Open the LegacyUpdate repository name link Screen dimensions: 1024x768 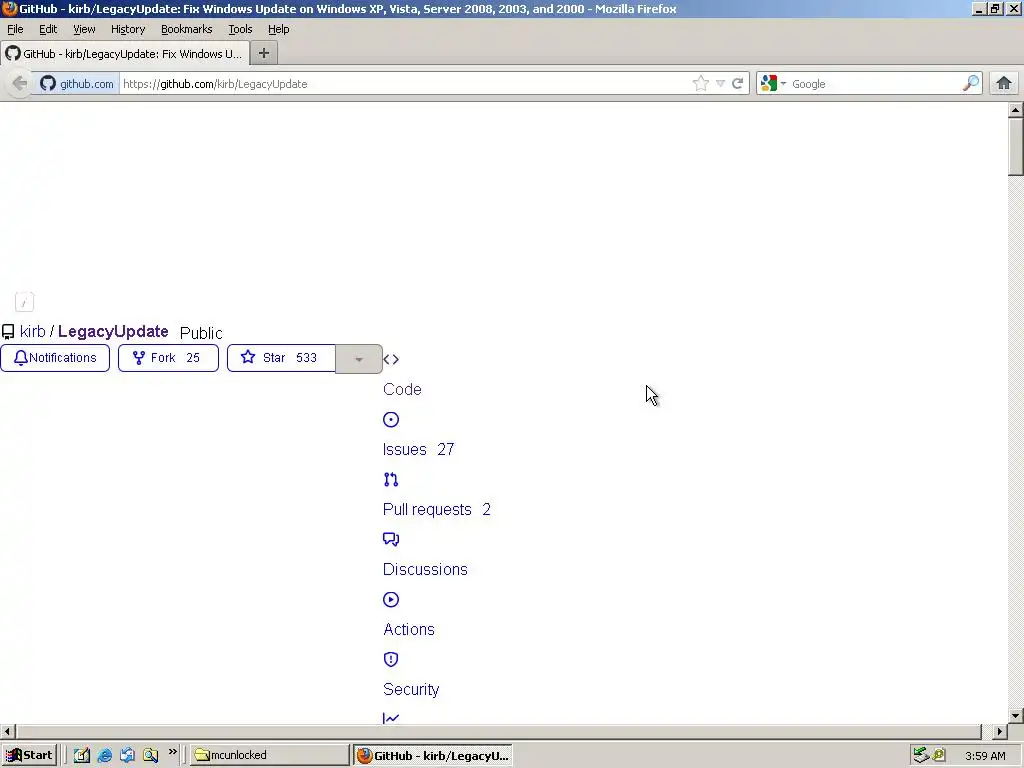point(113,332)
